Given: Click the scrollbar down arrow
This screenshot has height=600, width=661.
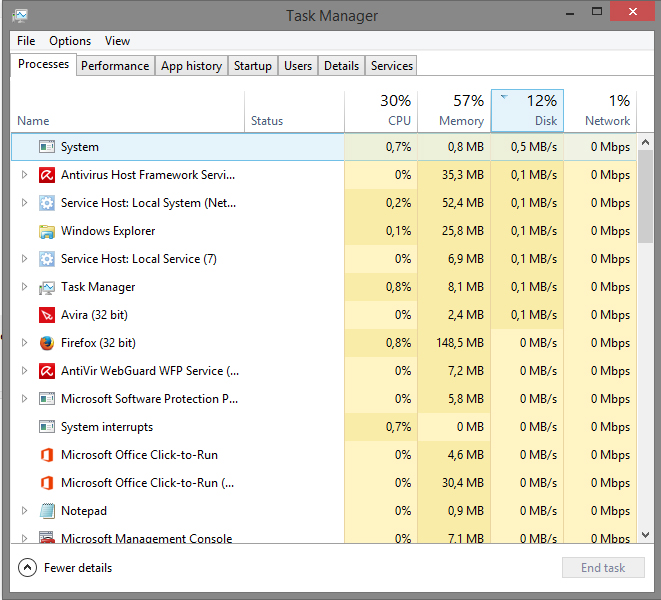Looking at the screenshot, I should tap(645, 535).
